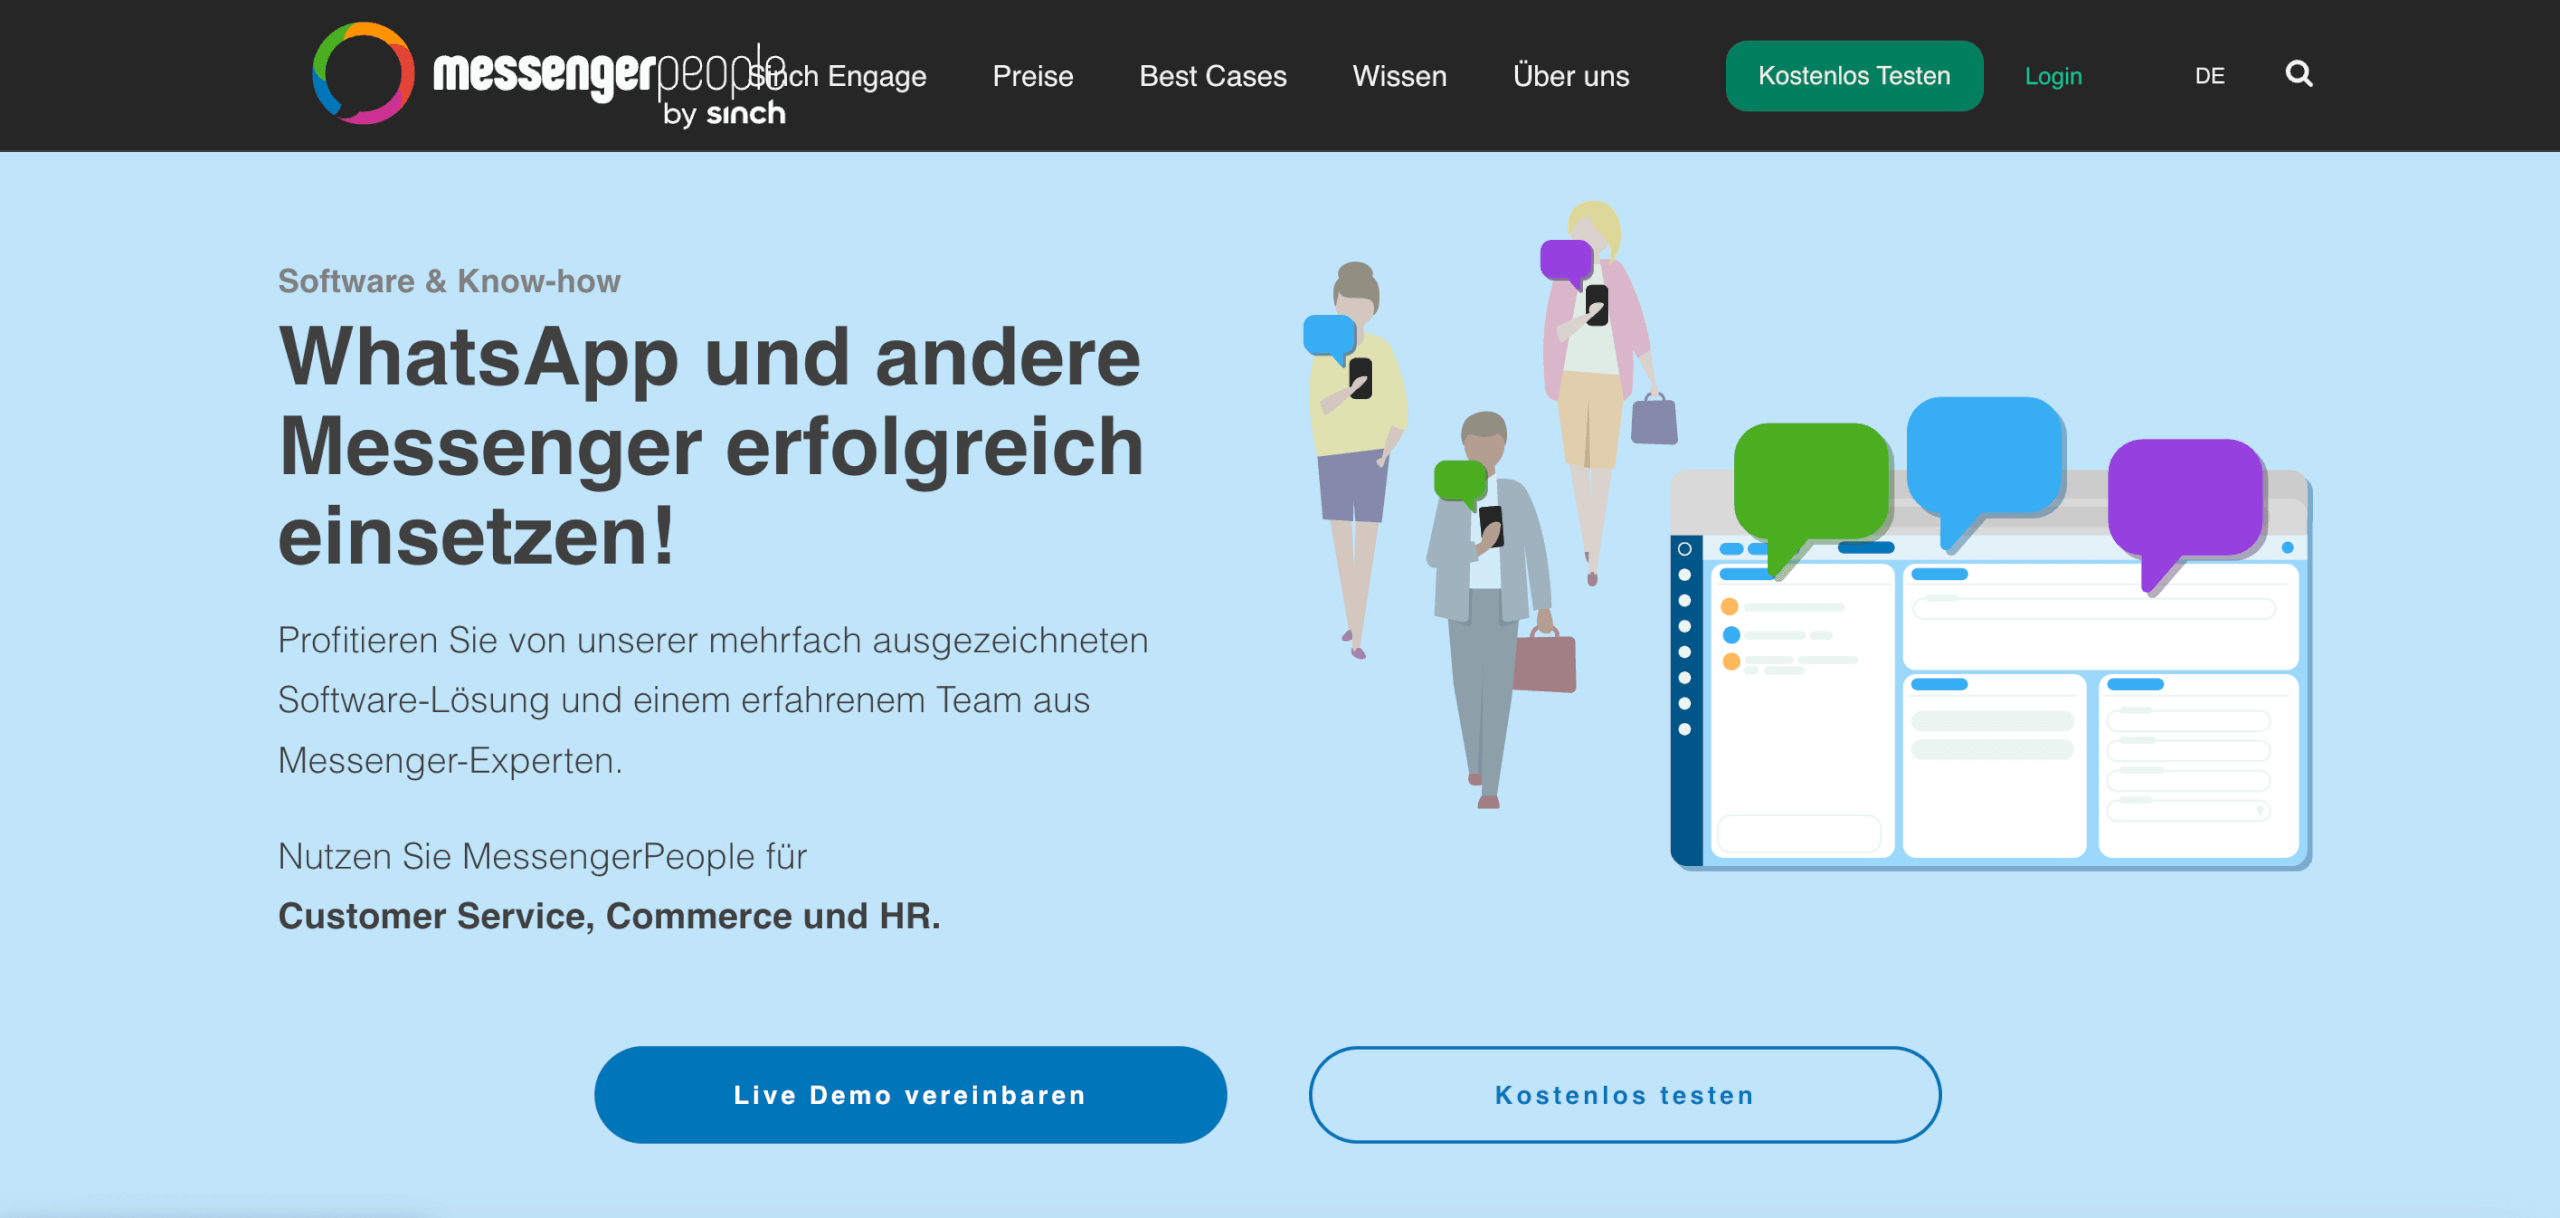Screen dimensions: 2560x1218
Task: Open the Sinch Engage menu item
Action: (838, 76)
